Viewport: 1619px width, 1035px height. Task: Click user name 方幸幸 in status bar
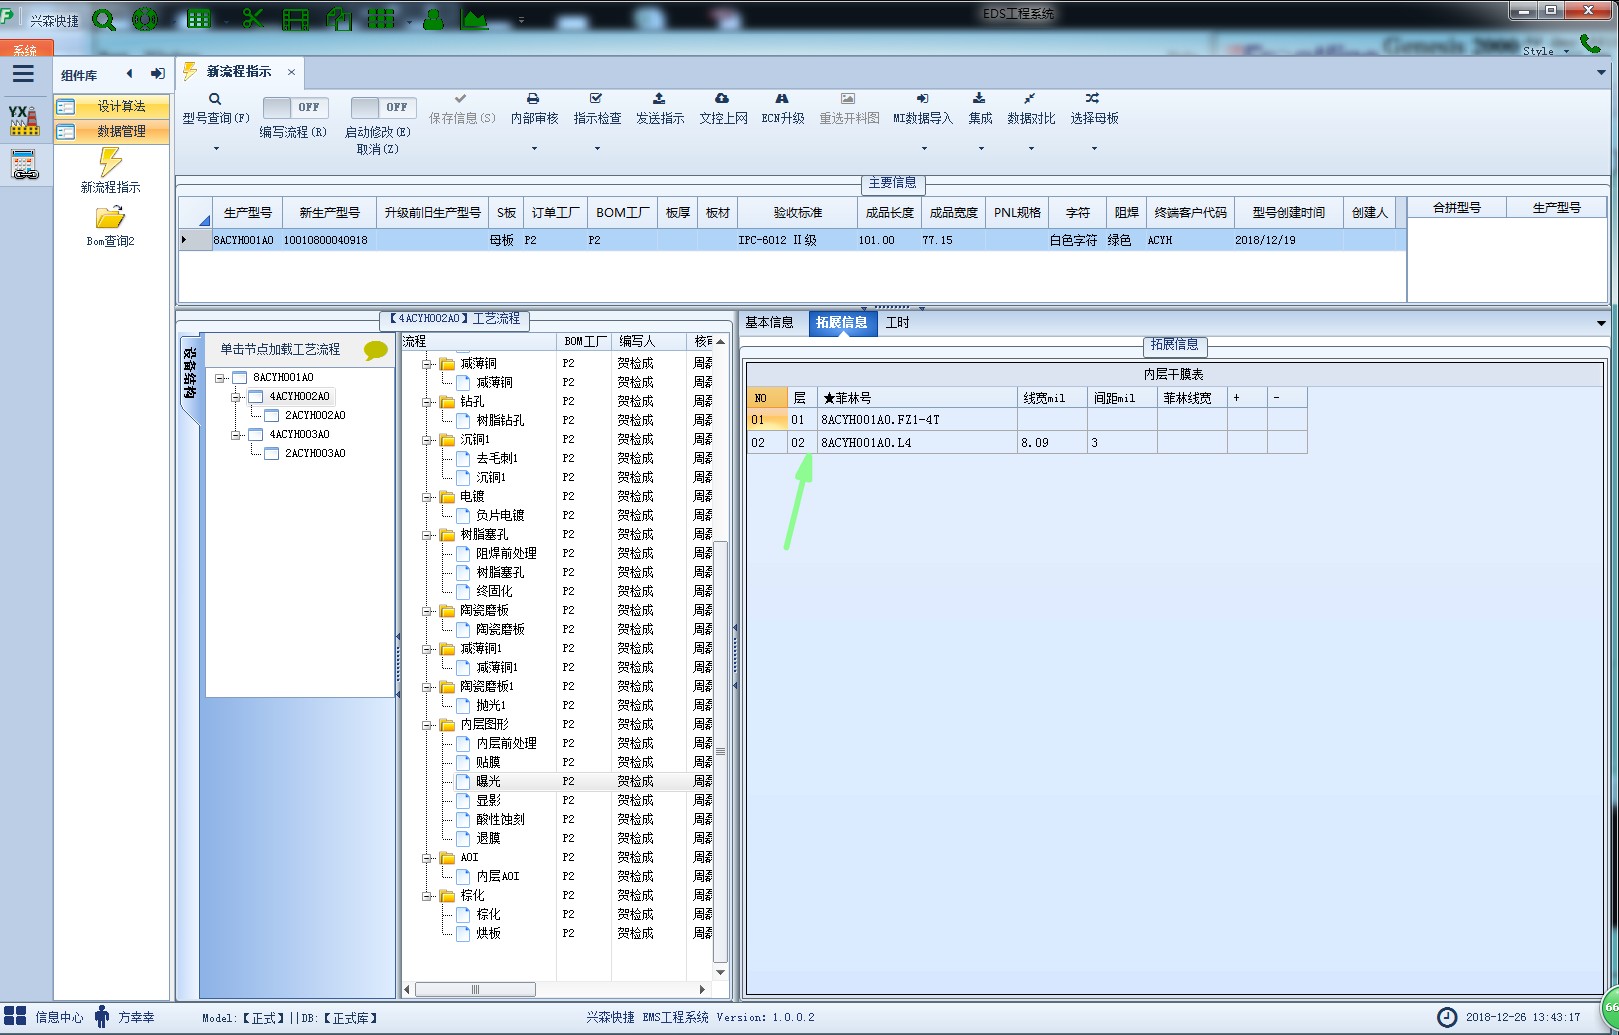136,1017
